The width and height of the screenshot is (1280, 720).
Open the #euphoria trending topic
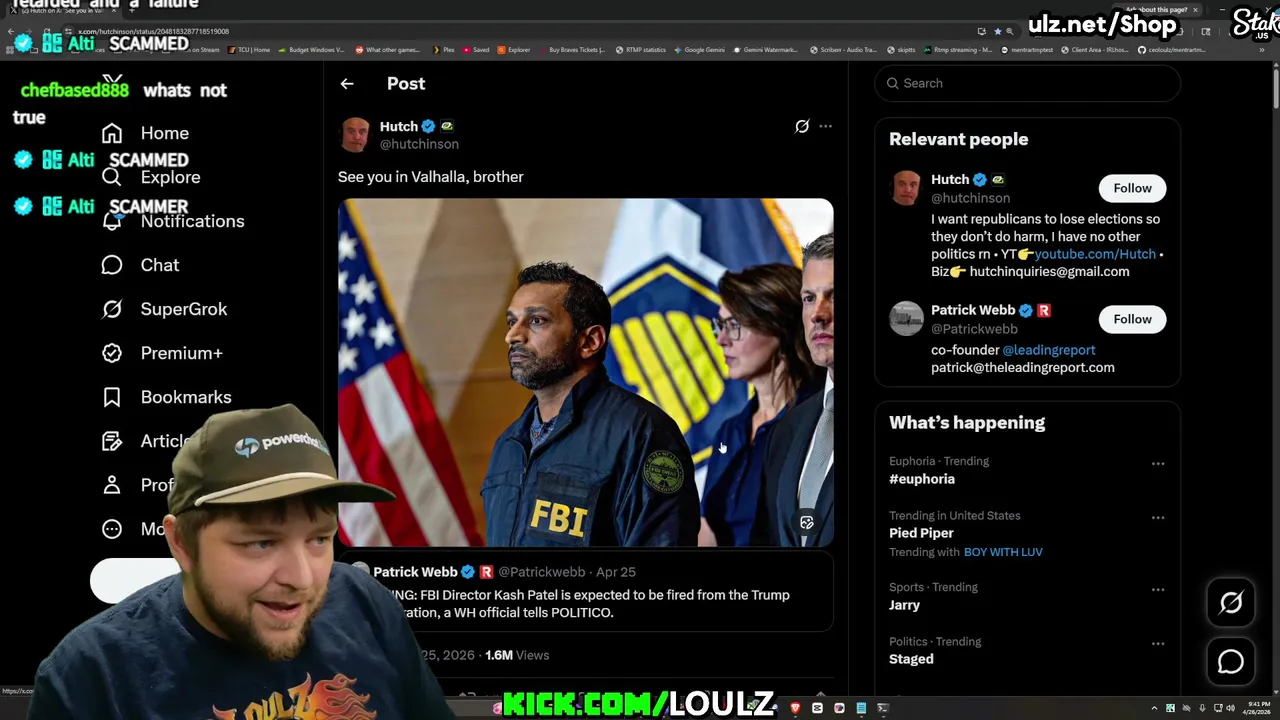pos(922,479)
